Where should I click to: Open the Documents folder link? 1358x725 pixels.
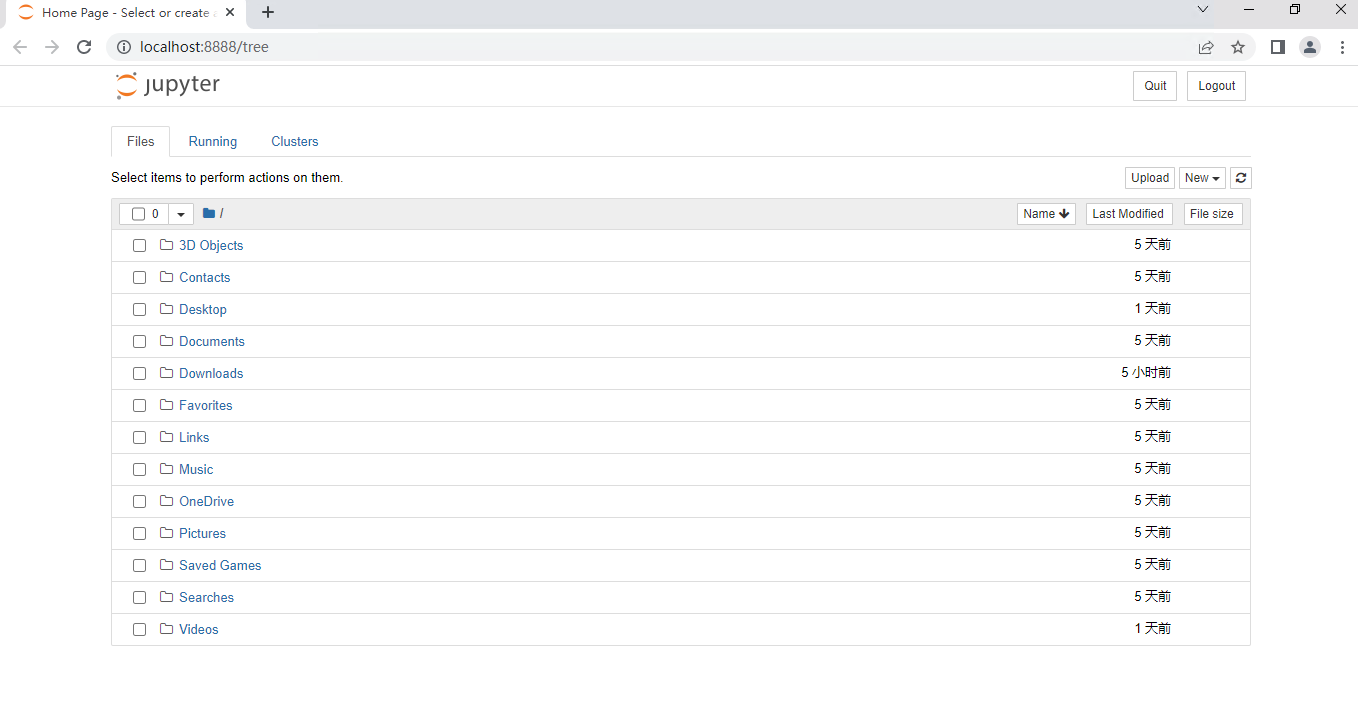click(x=212, y=342)
